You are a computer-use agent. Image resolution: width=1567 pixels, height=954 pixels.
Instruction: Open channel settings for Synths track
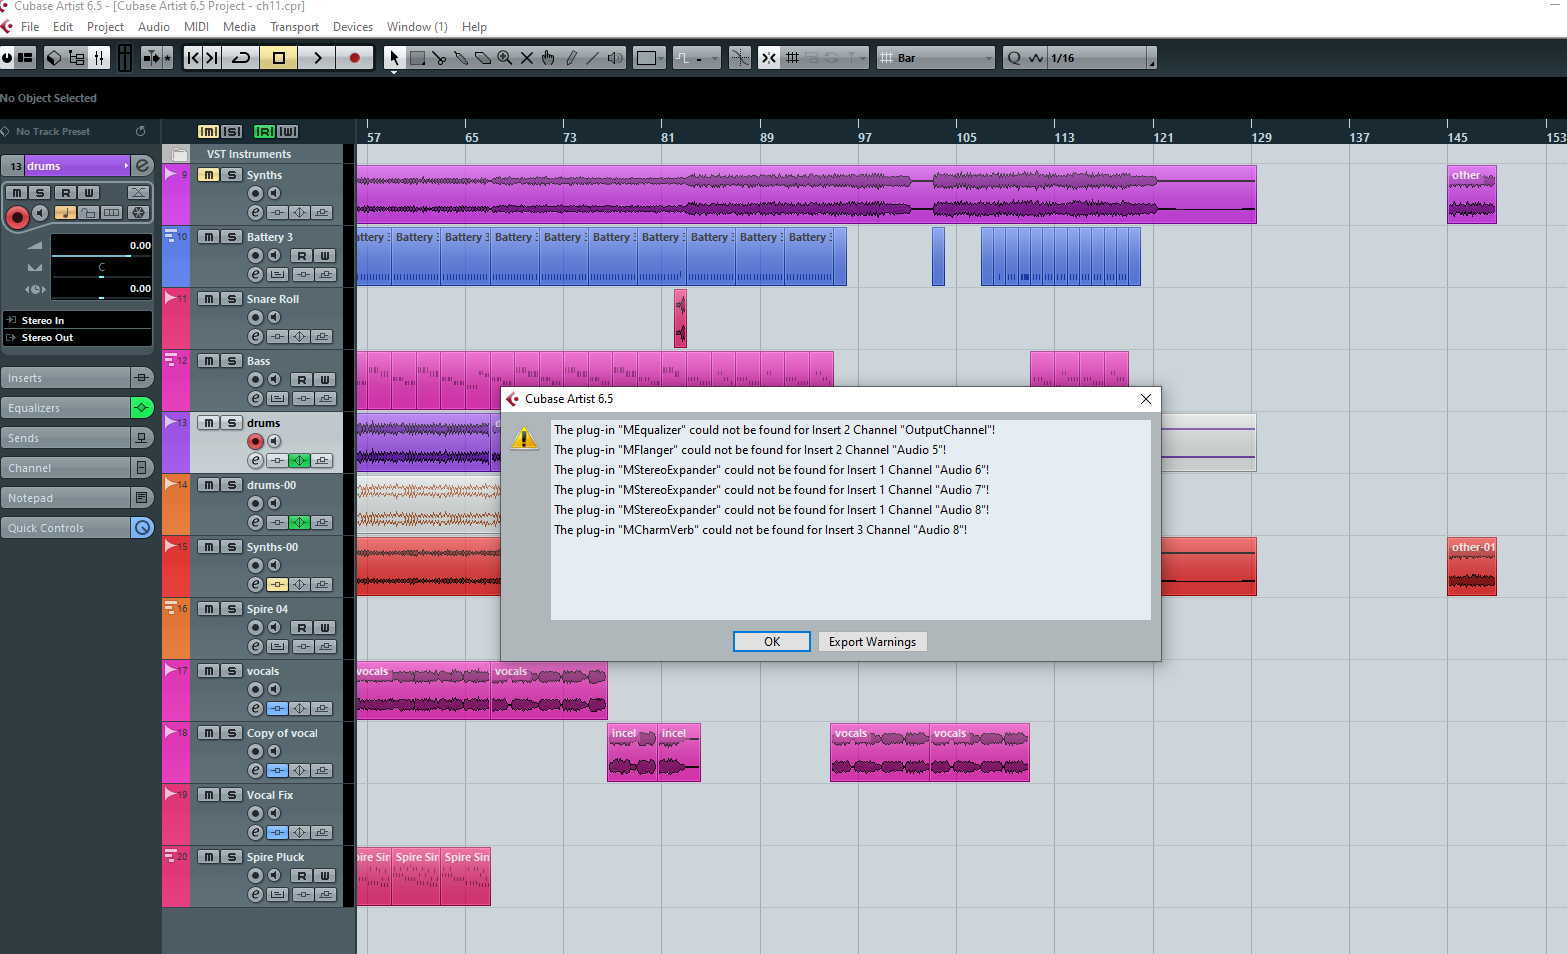(256, 212)
